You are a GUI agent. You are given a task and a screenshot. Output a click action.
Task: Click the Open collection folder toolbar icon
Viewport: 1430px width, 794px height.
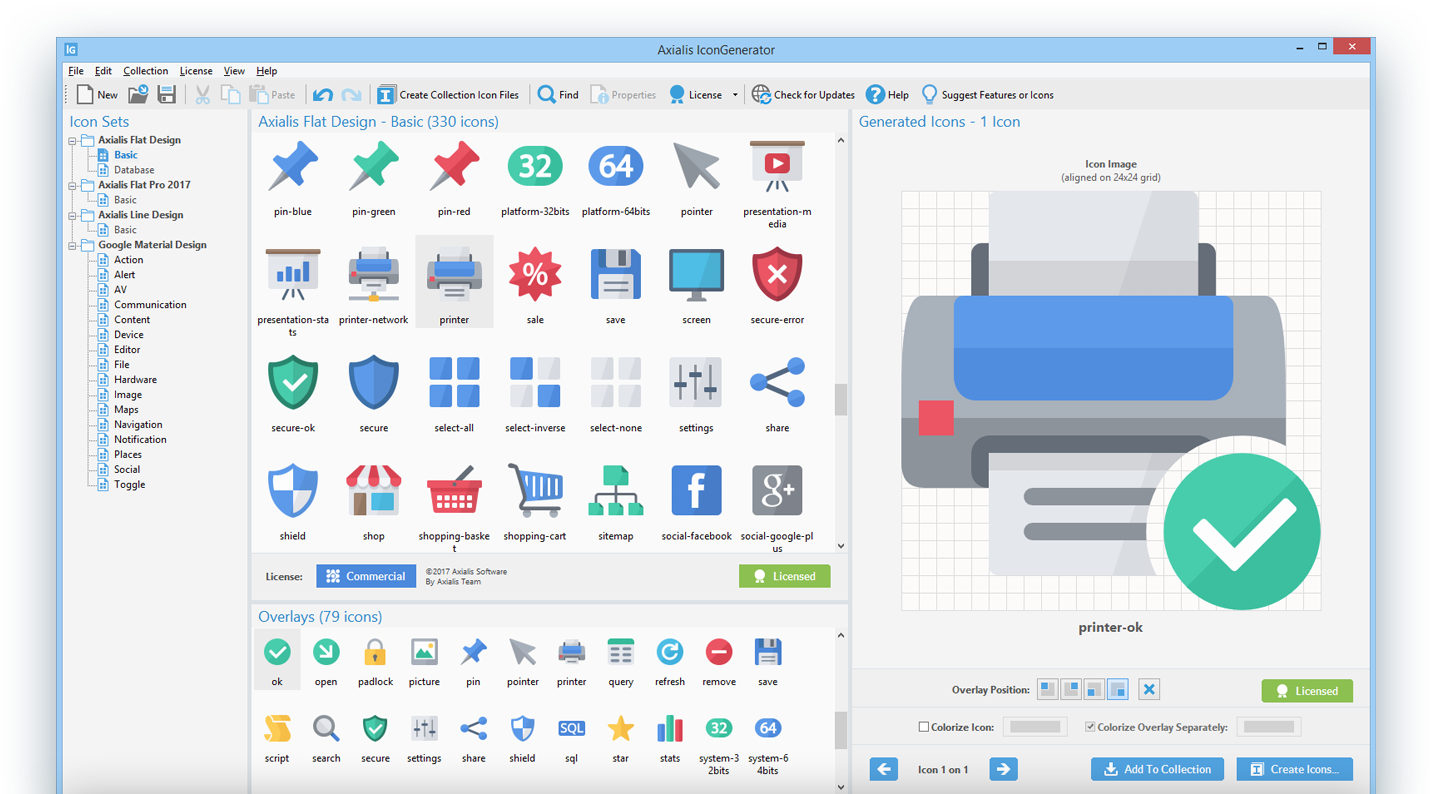[138, 95]
